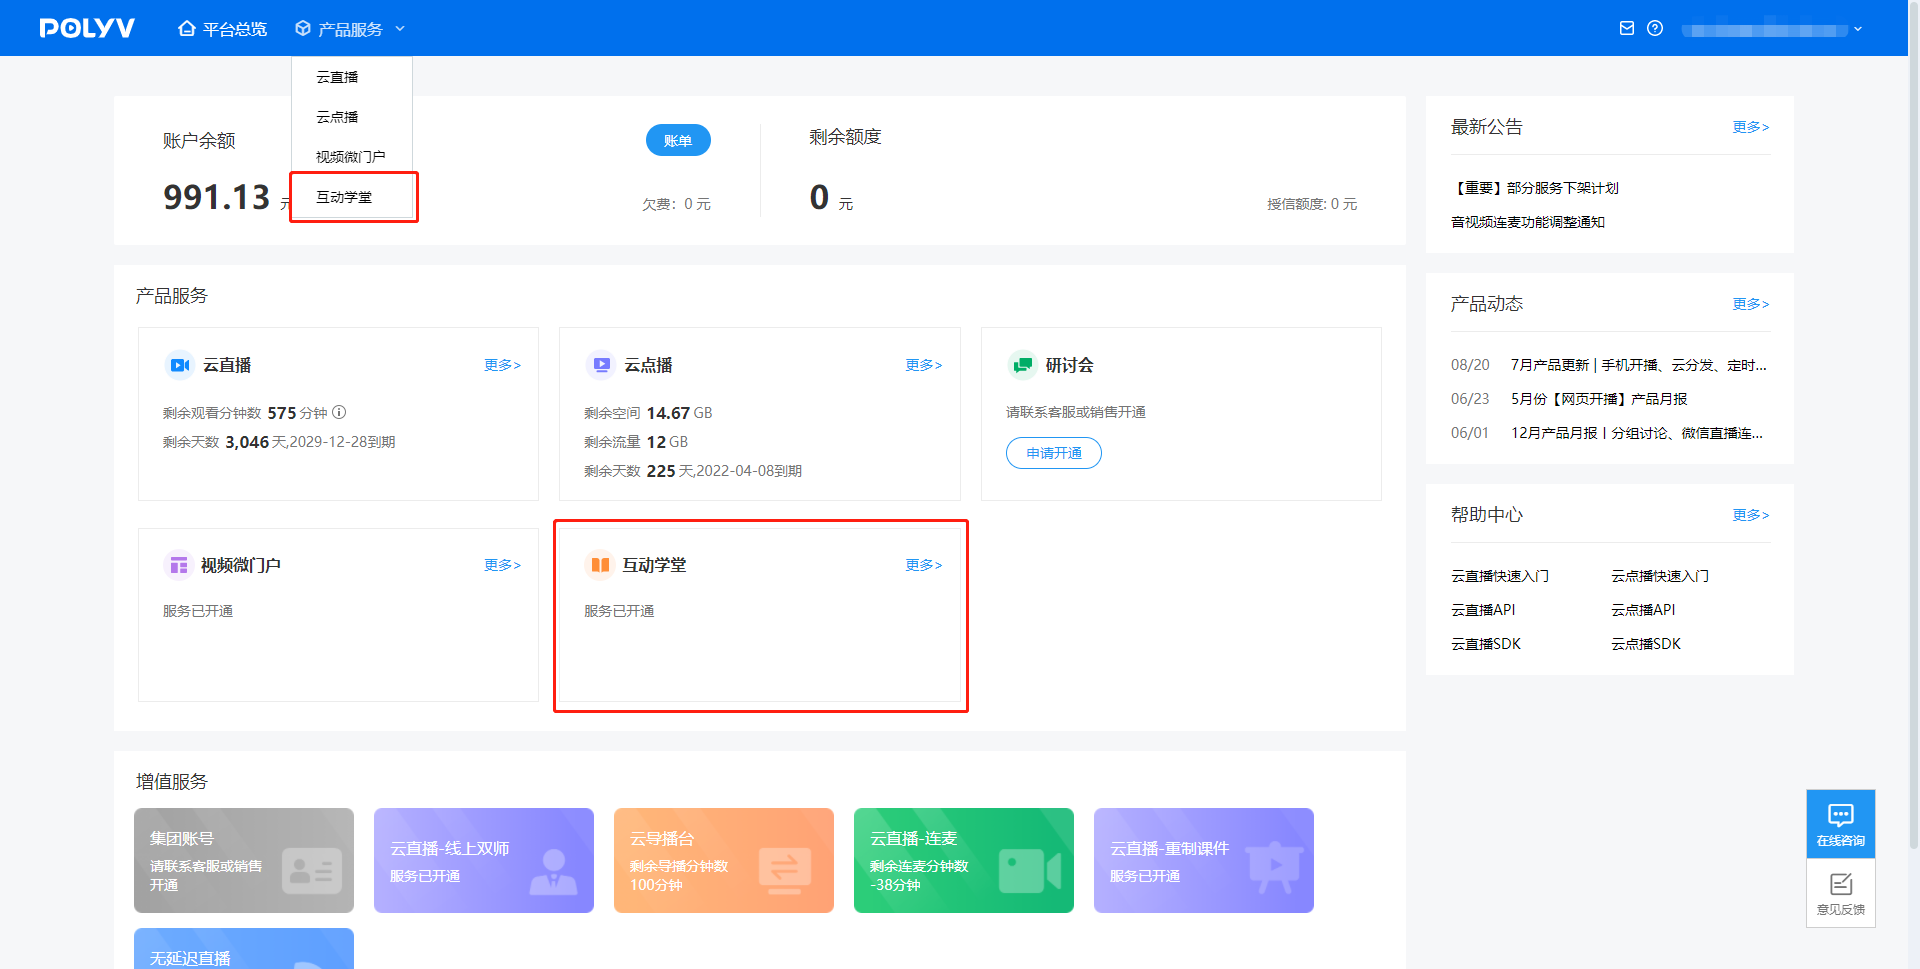Open 在线咨询 chat widget
The height and width of the screenshot is (969, 1920).
point(1841,824)
